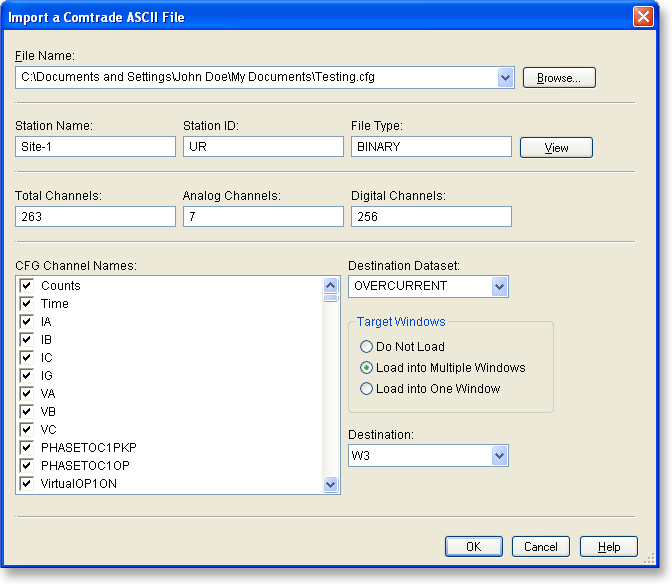
Task: Close the Import a Comtrade ASCII File dialog
Action: tap(643, 17)
